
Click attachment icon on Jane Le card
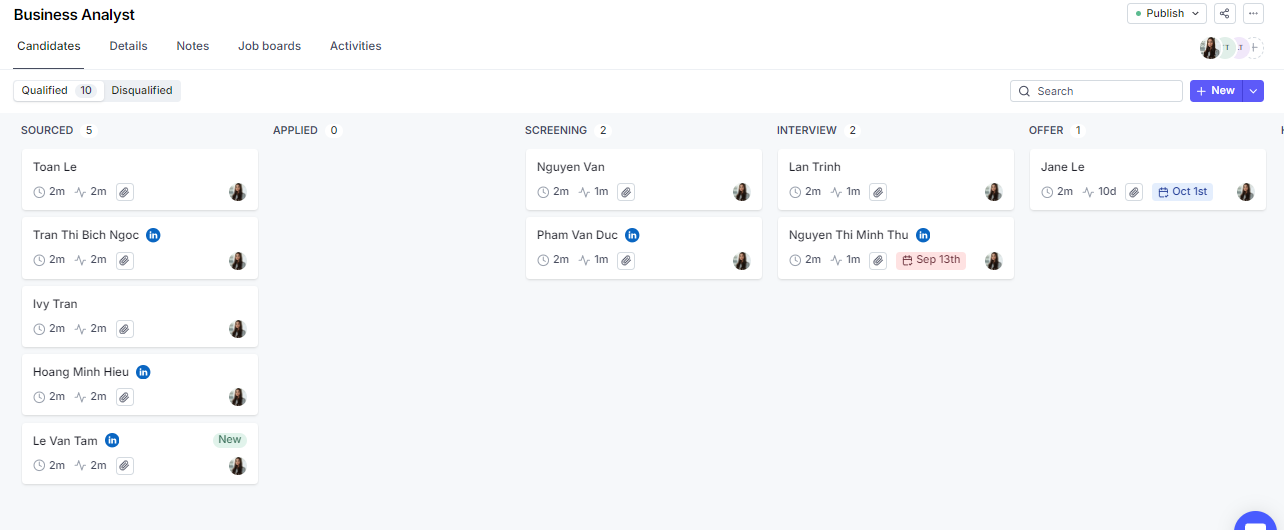tap(1133, 192)
